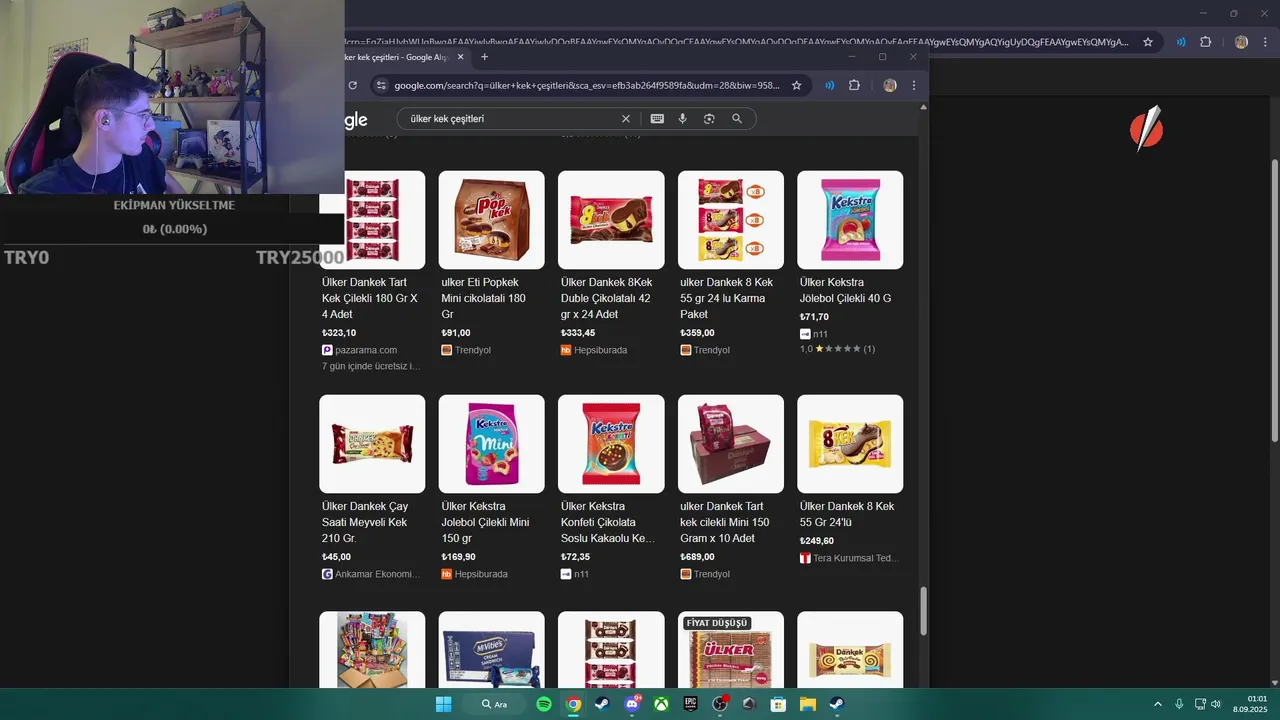Click EKİPMAN YÜKSELTME goal progress bar
The image size is (1280, 720).
[x=174, y=229]
